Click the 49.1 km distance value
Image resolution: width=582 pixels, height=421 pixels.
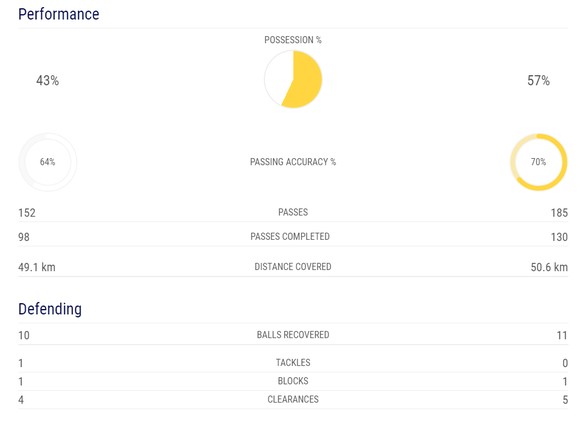37,267
